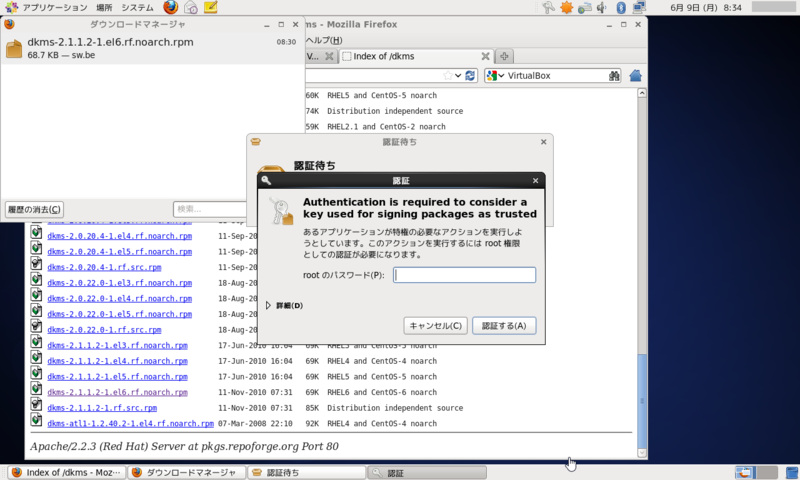
Task: Click the 認証する(A) button
Action: [x=504, y=325]
